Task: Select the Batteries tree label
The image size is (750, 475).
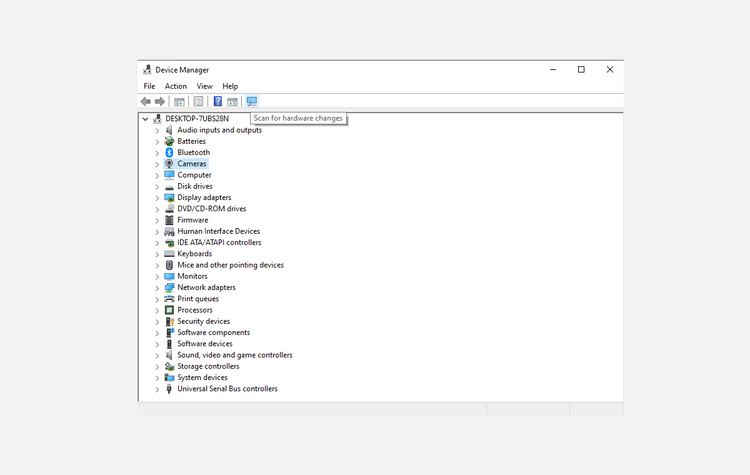Action: 191,141
